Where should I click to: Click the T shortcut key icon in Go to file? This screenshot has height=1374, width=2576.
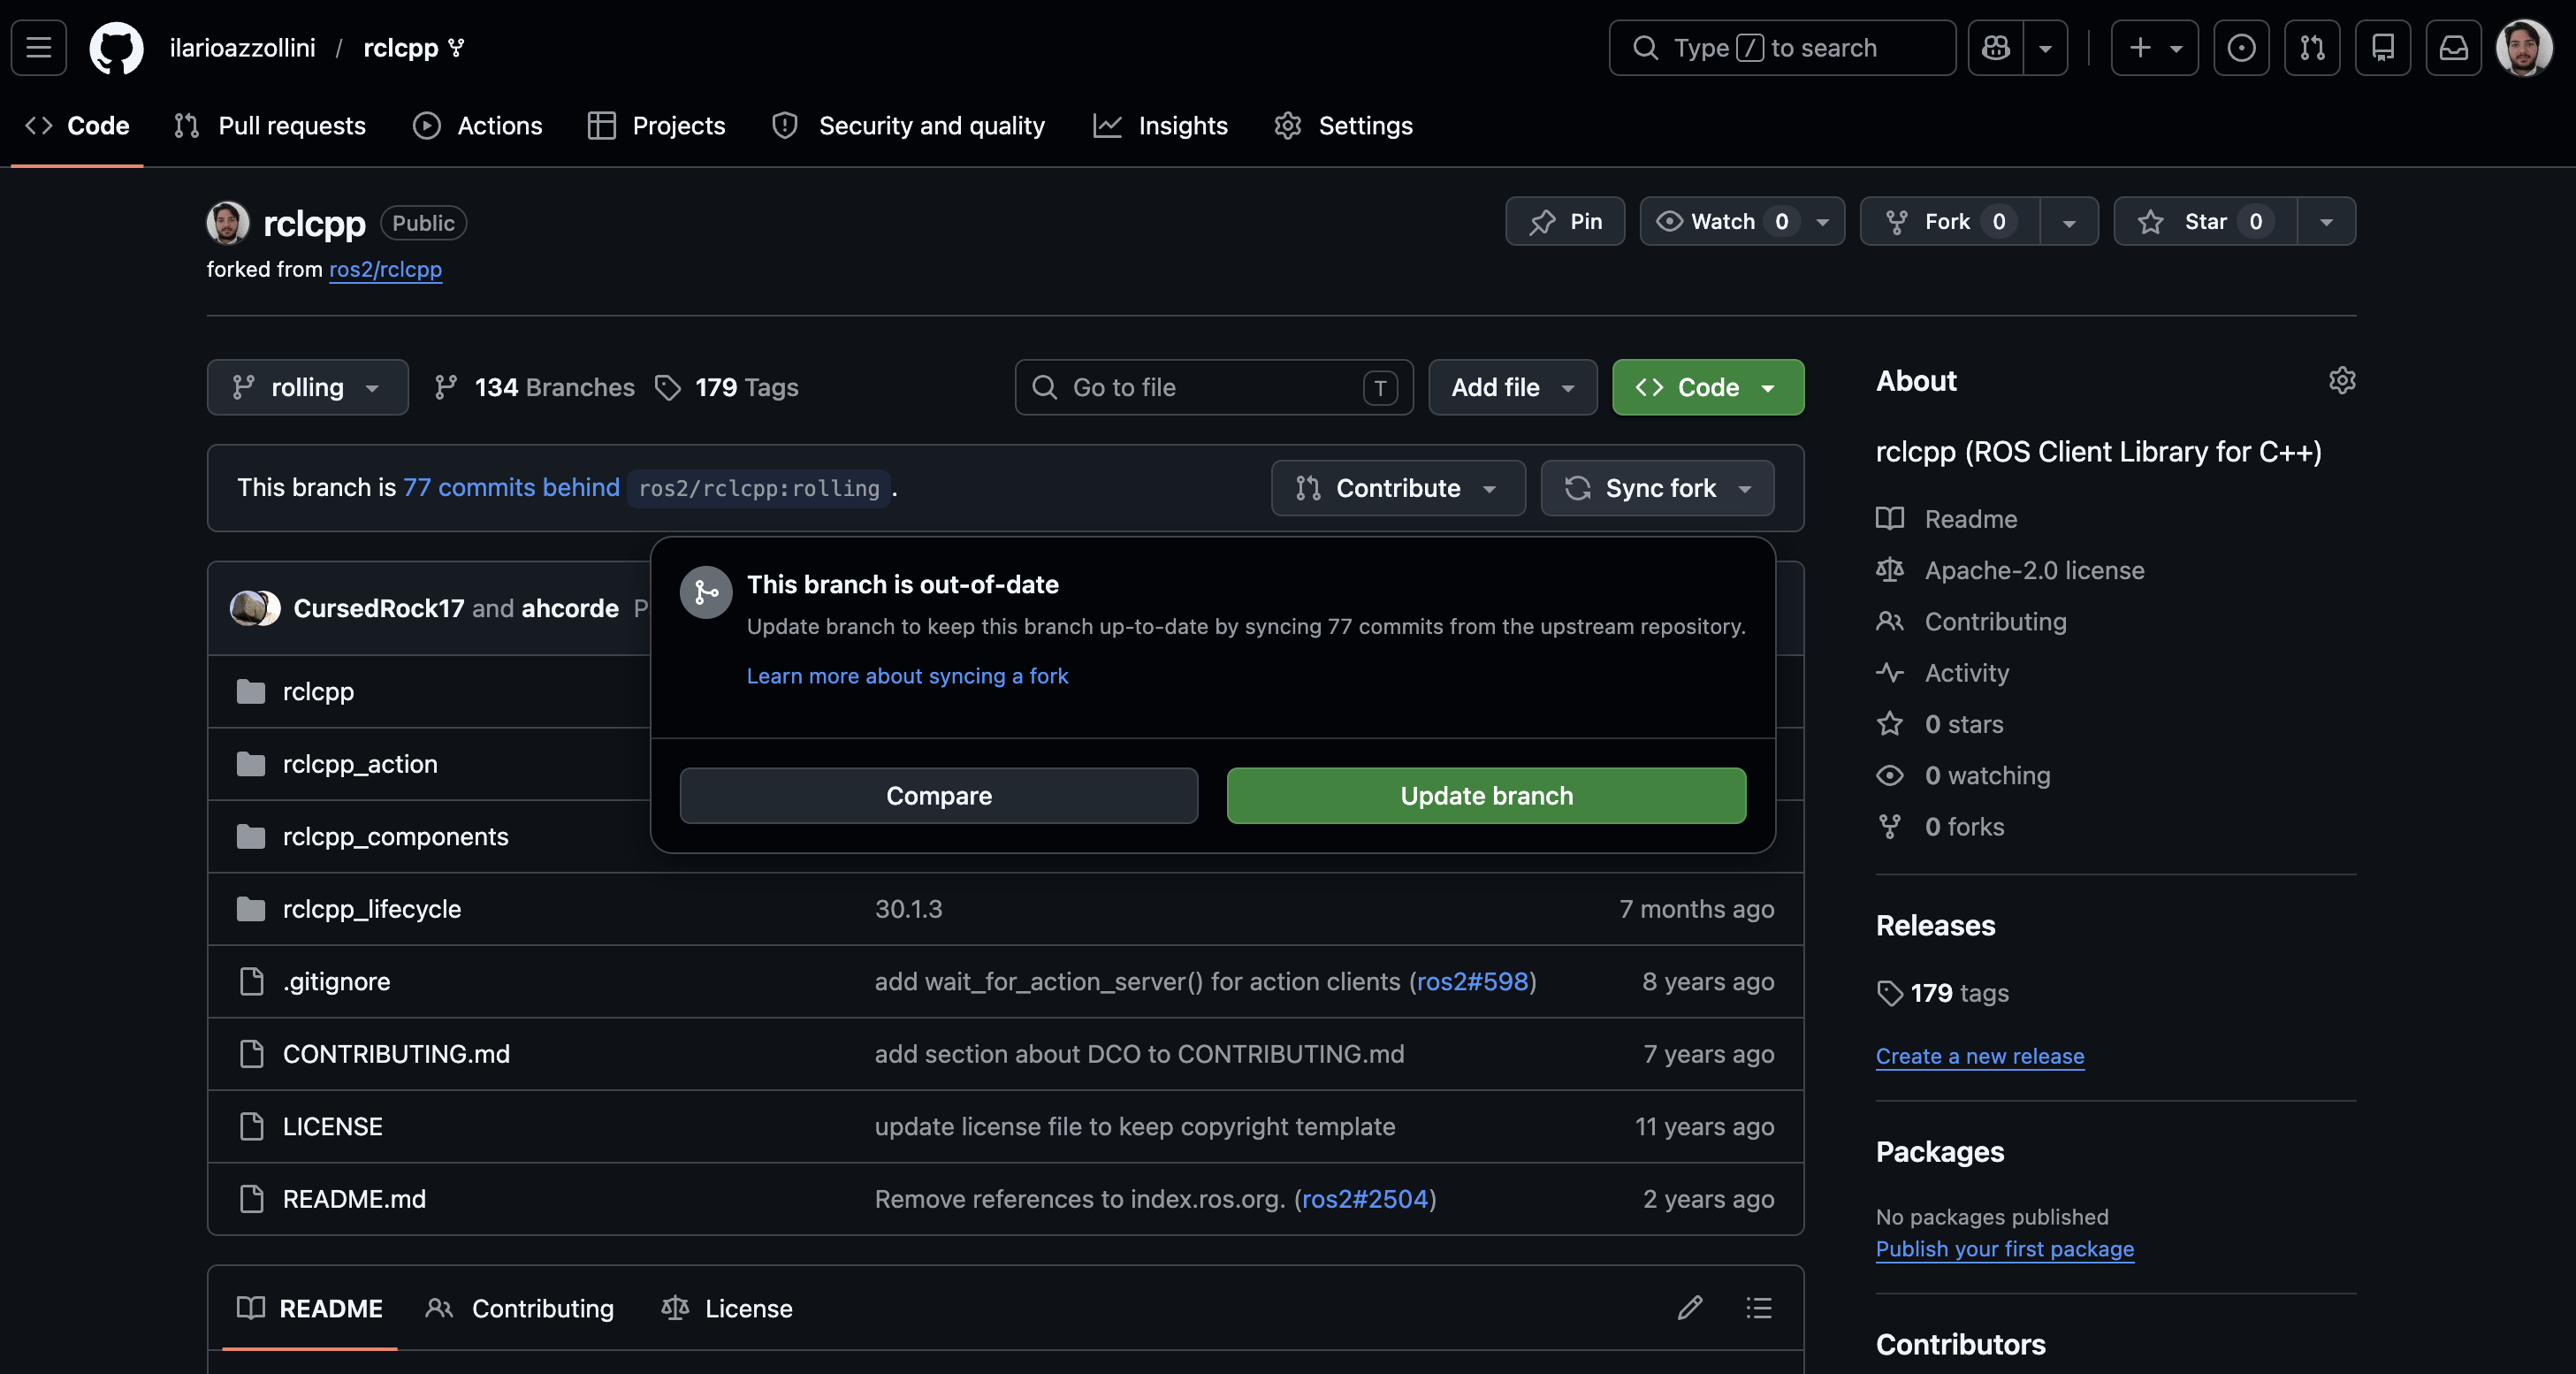point(1380,388)
